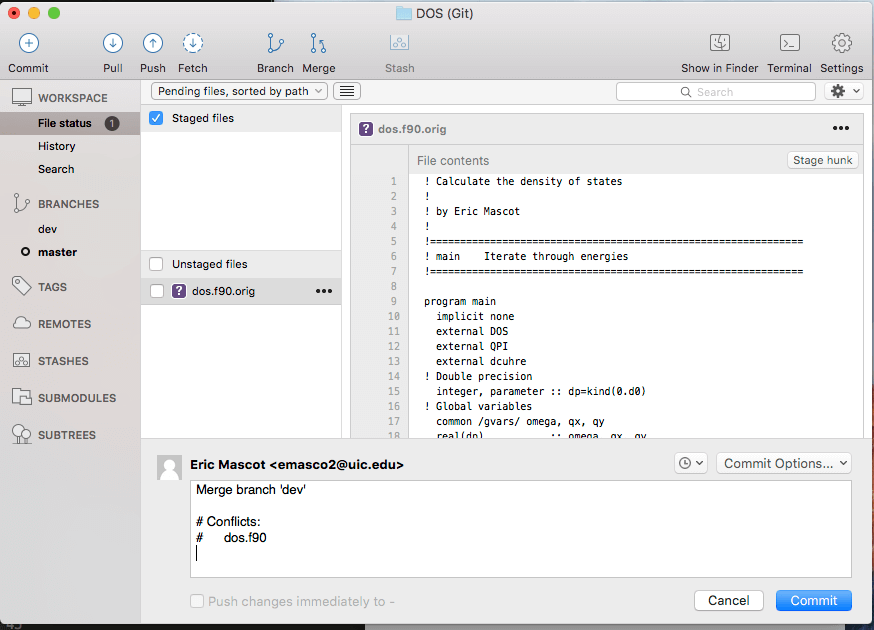Open actions menu for unstaged dos.f90.orig row
This screenshot has width=874, height=630.
click(x=324, y=291)
